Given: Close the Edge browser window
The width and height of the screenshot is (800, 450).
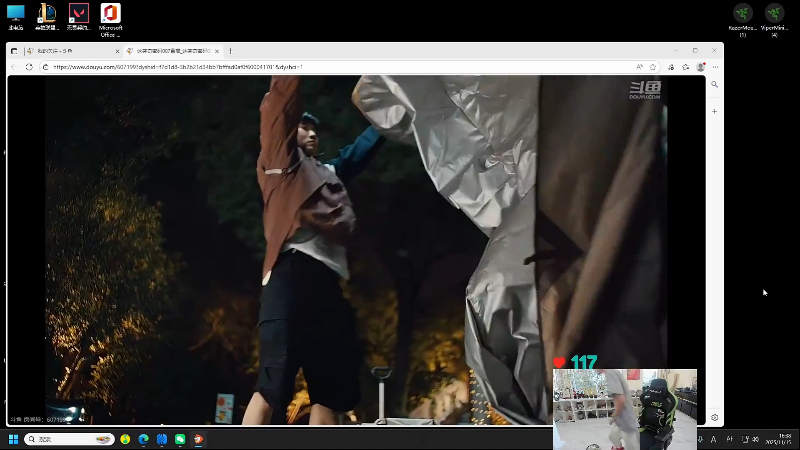Looking at the screenshot, I should pyautogui.click(x=714, y=51).
